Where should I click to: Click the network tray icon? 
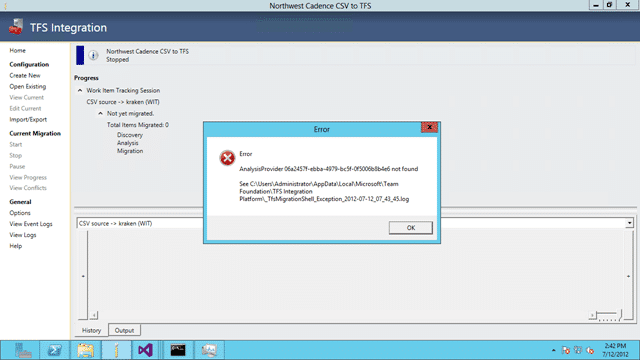(578, 350)
